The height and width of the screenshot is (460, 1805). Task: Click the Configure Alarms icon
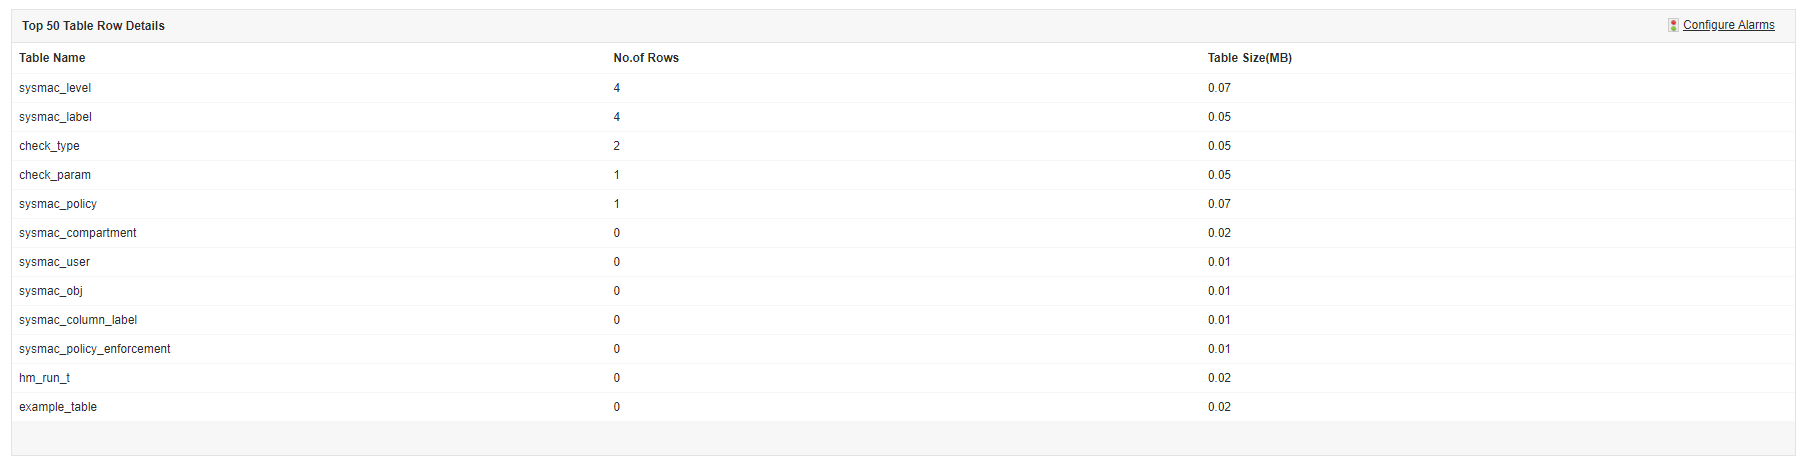[x=1673, y=25]
